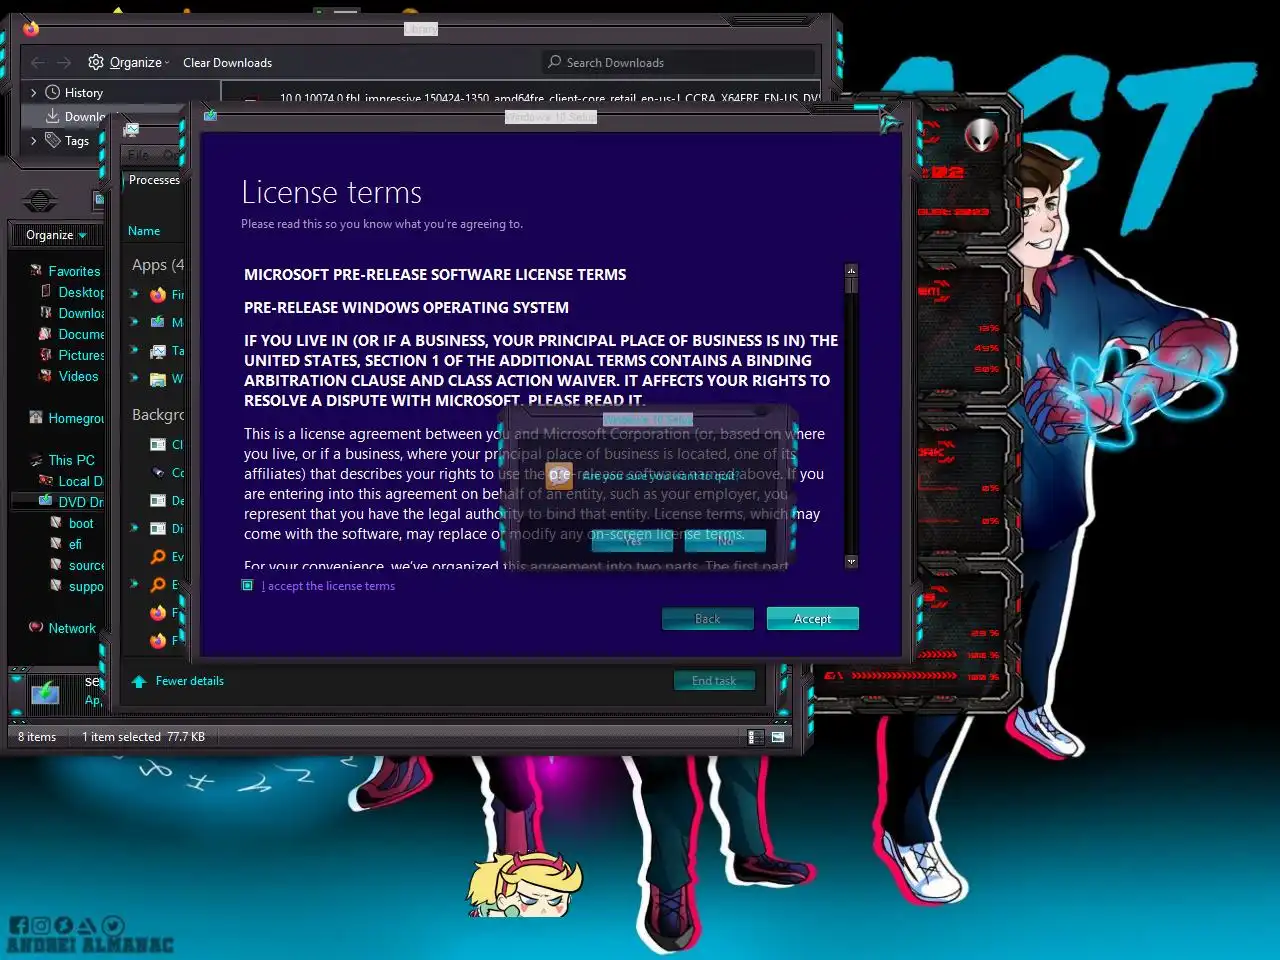
Task: Check 'I accept the license terms' box
Action: click(x=248, y=586)
